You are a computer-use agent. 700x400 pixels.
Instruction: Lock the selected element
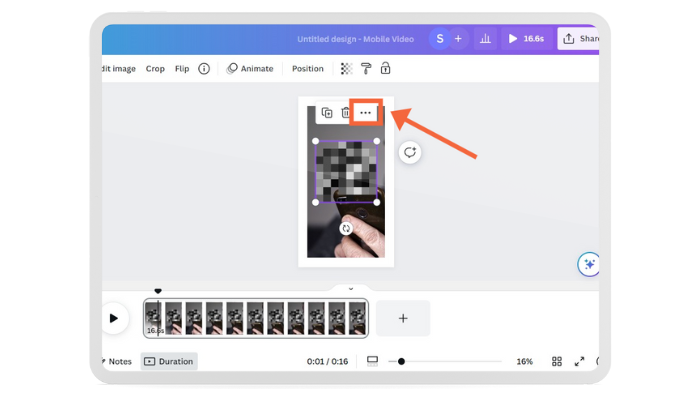tap(385, 68)
